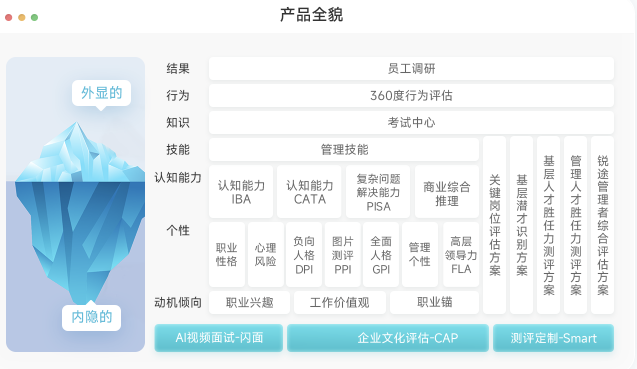Select 测评定制-Smart button
Image resolution: width=637 pixels, height=369 pixels.
[553, 338]
